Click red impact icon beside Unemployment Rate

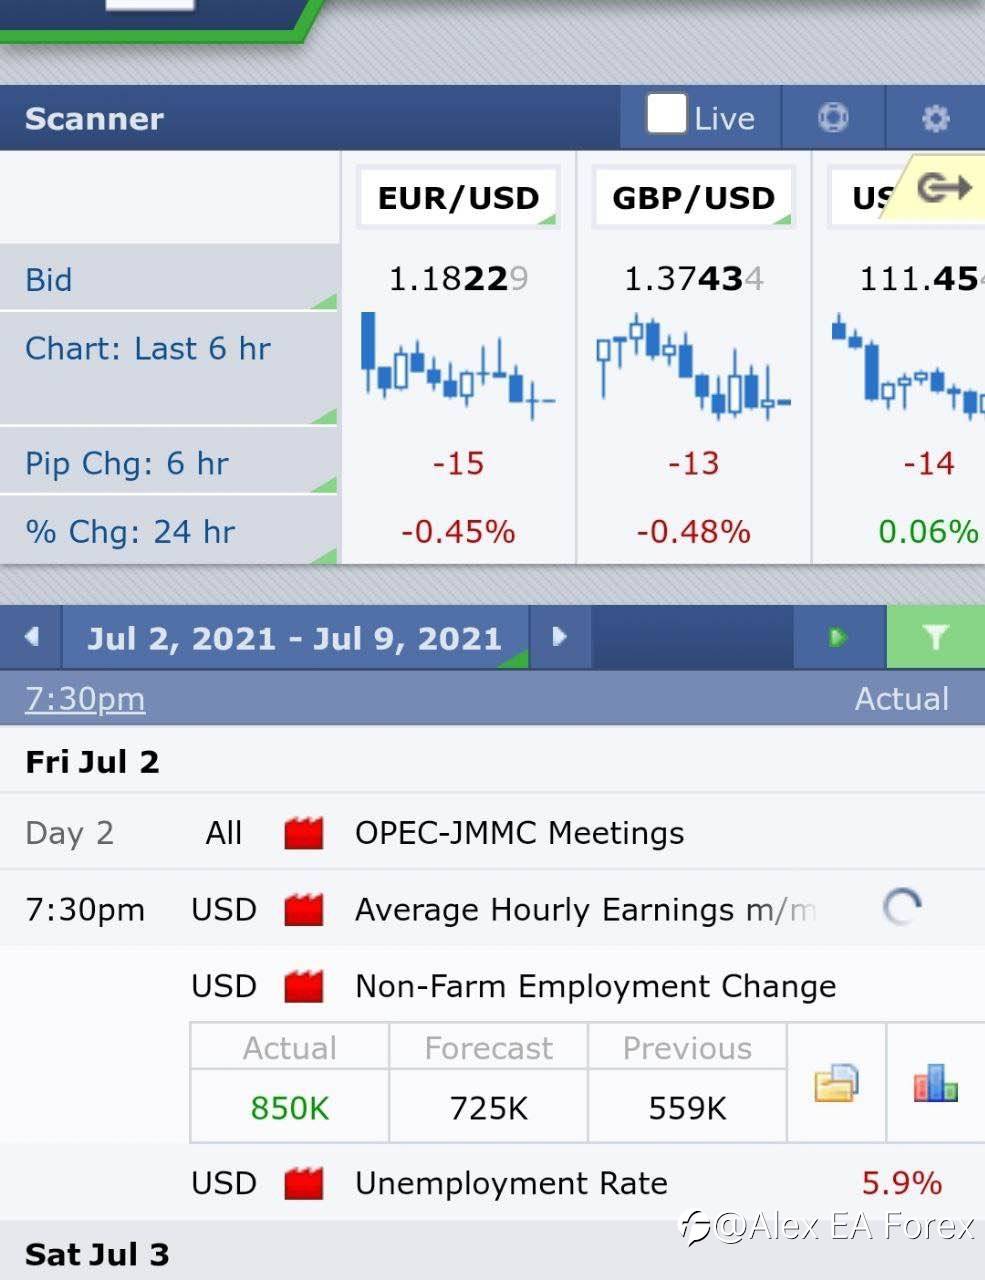click(x=304, y=1184)
